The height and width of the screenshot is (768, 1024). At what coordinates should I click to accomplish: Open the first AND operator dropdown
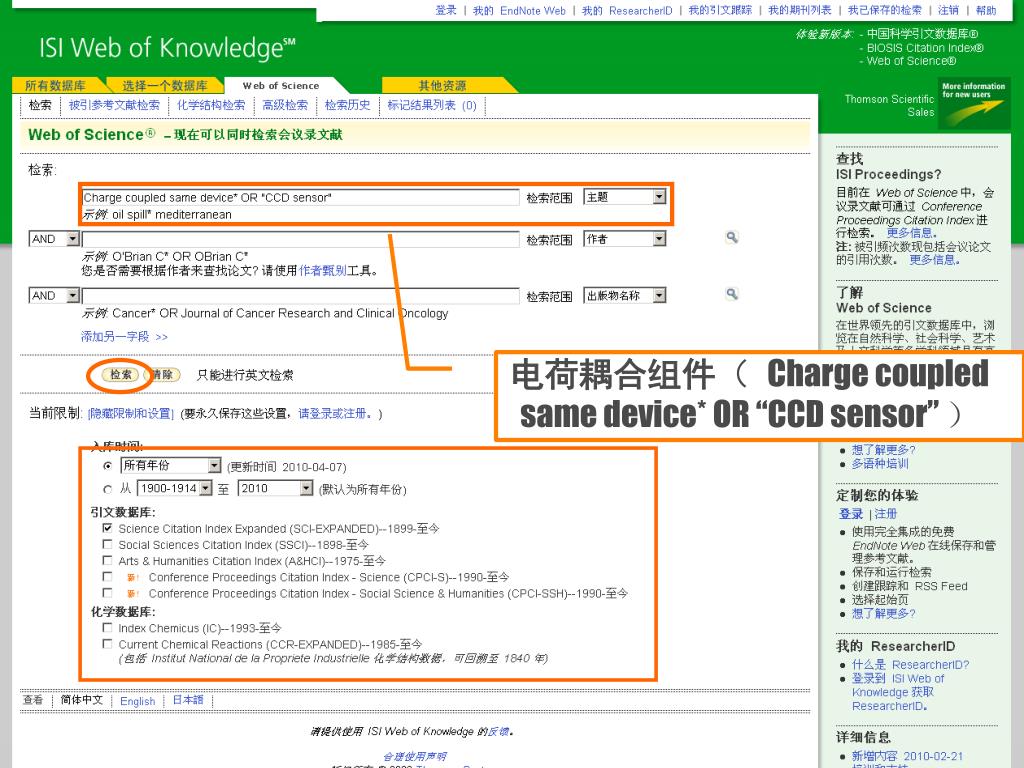click(54, 239)
